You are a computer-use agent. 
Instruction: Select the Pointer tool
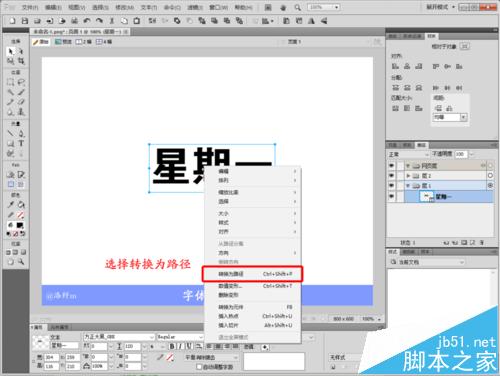(x=10, y=51)
